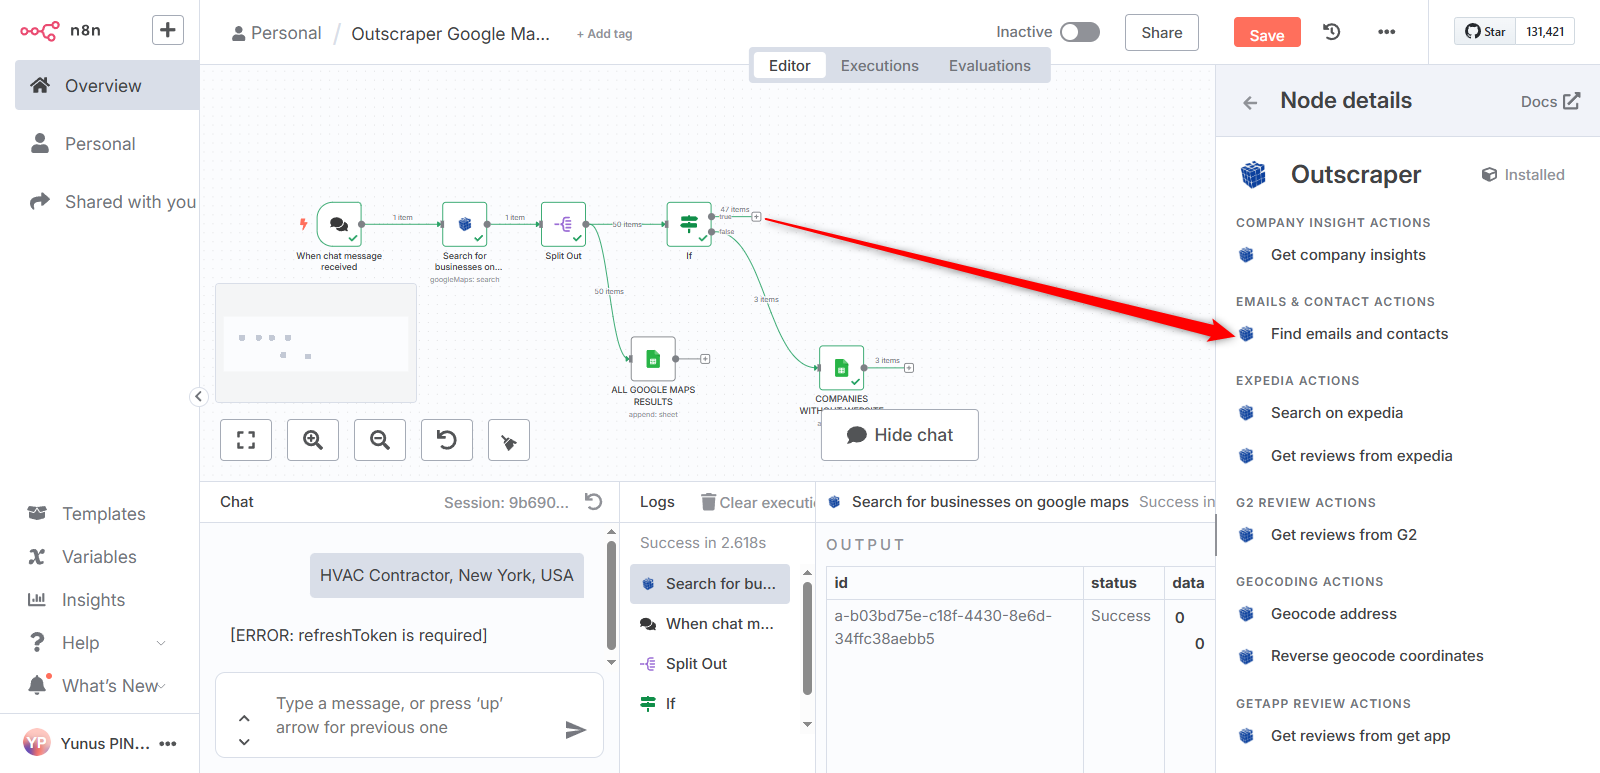Viewport: 1600px width, 773px height.
Task: Click the chat message input field
Action: (x=410, y=716)
